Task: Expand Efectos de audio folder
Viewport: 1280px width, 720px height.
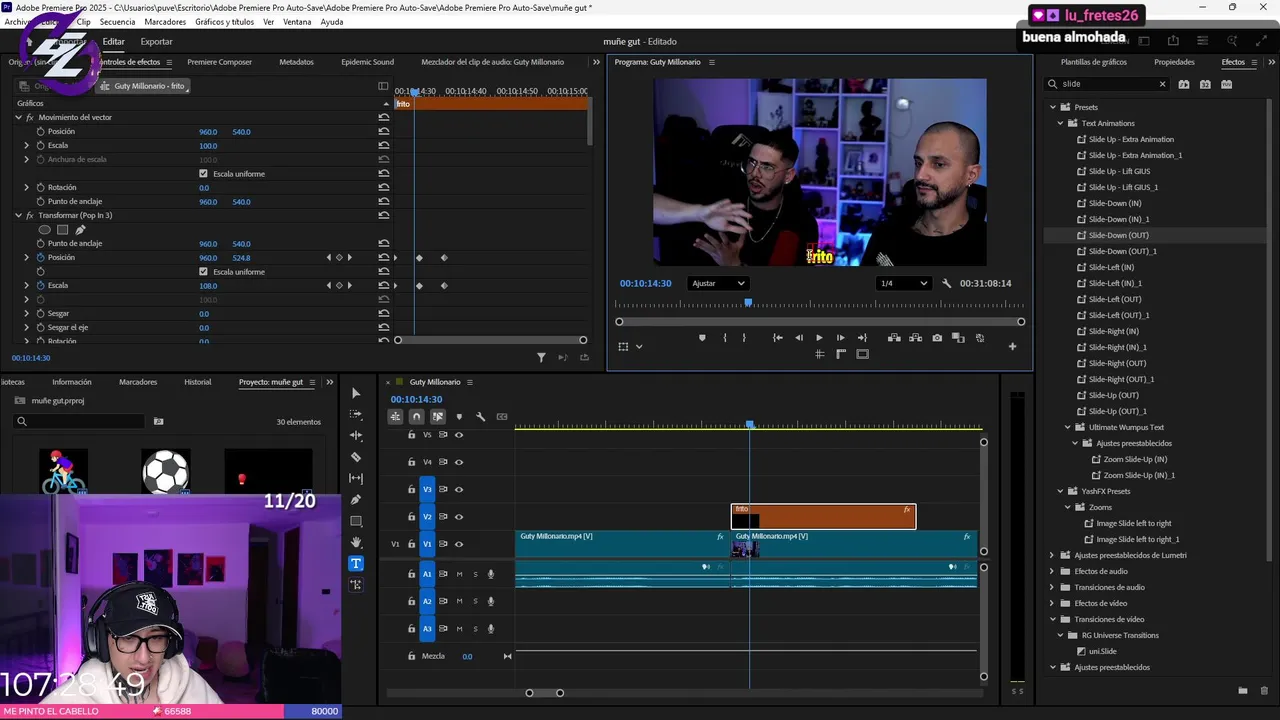Action: 1052,571
